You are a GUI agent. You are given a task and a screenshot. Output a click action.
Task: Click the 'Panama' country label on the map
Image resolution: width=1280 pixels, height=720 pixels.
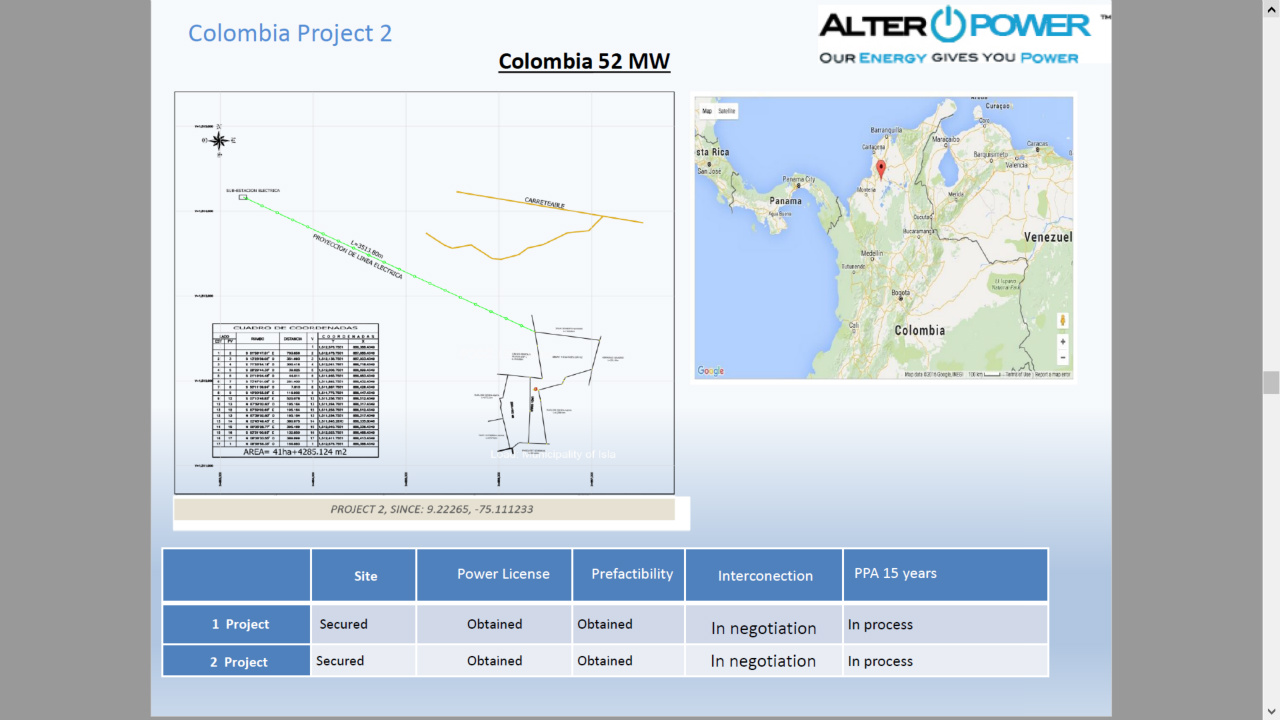click(786, 201)
